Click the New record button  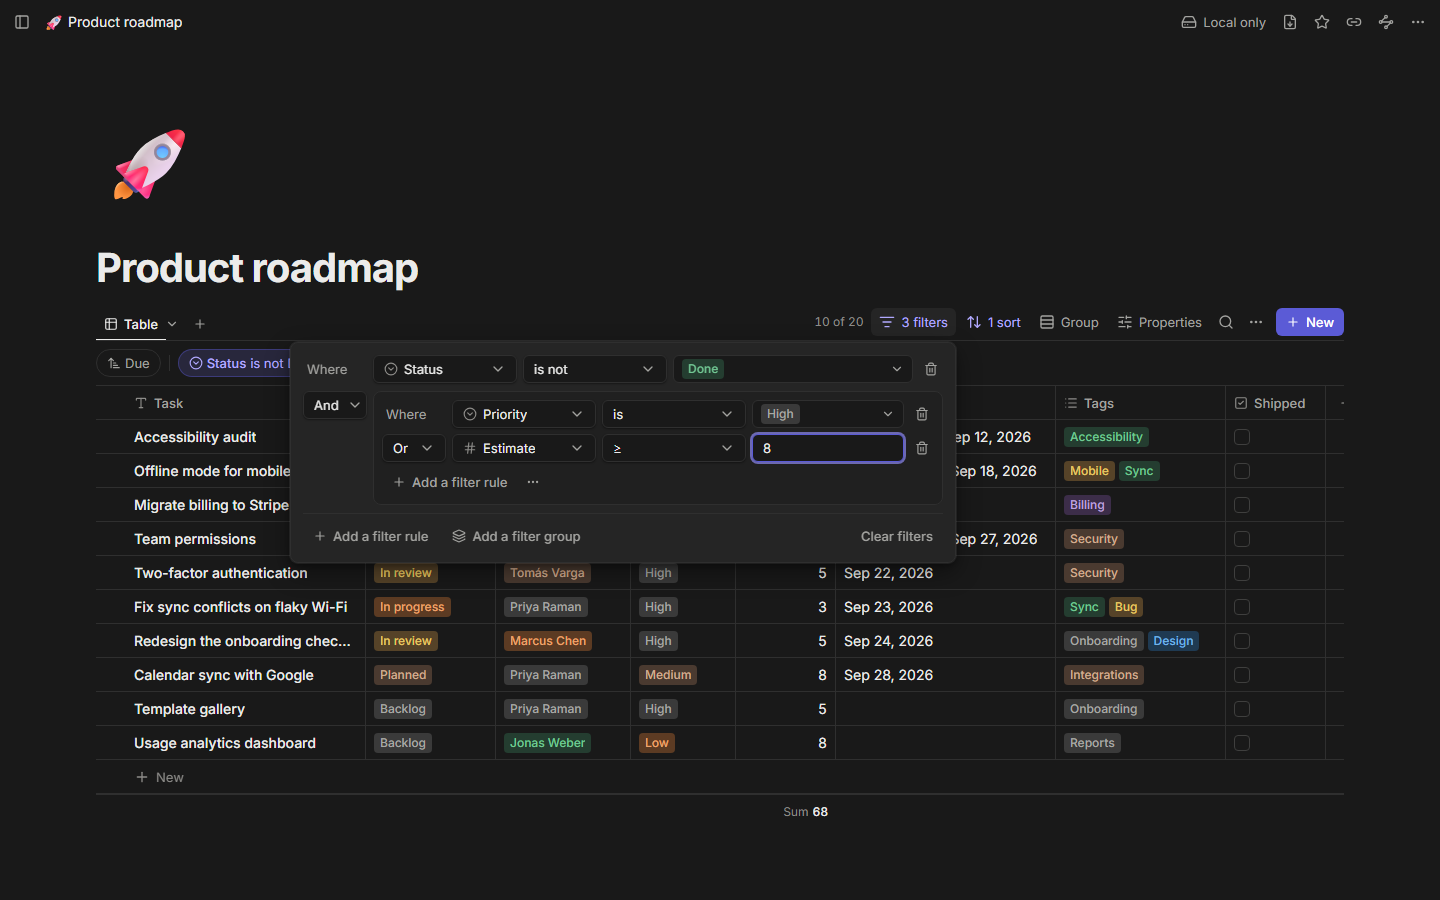(1310, 322)
